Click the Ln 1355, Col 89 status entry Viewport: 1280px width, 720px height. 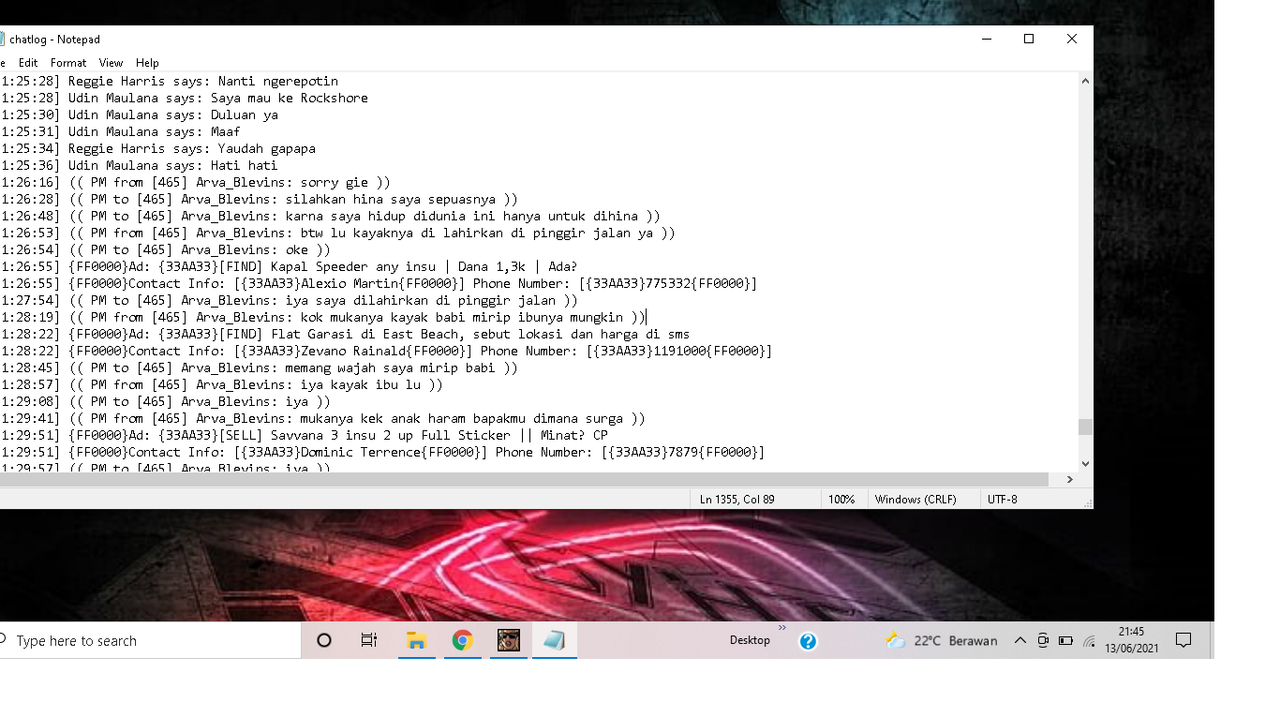click(737, 499)
